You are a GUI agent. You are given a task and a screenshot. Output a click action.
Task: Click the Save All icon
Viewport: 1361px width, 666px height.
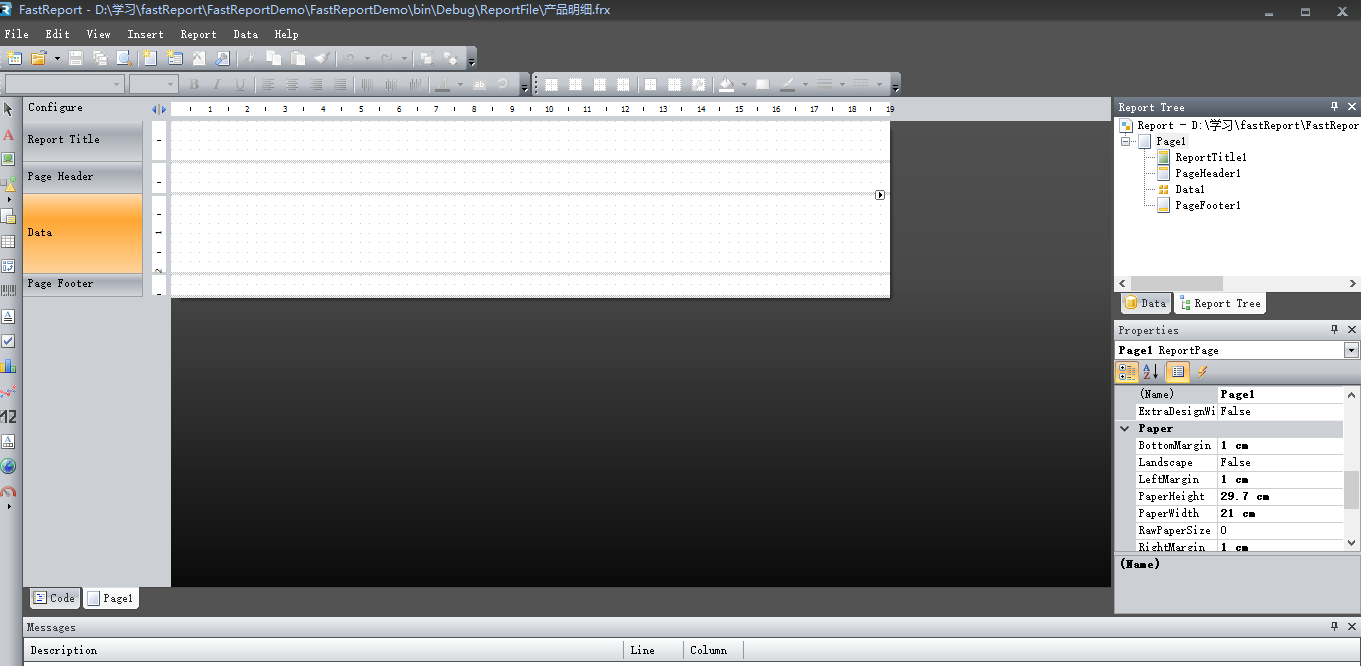[100, 59]
